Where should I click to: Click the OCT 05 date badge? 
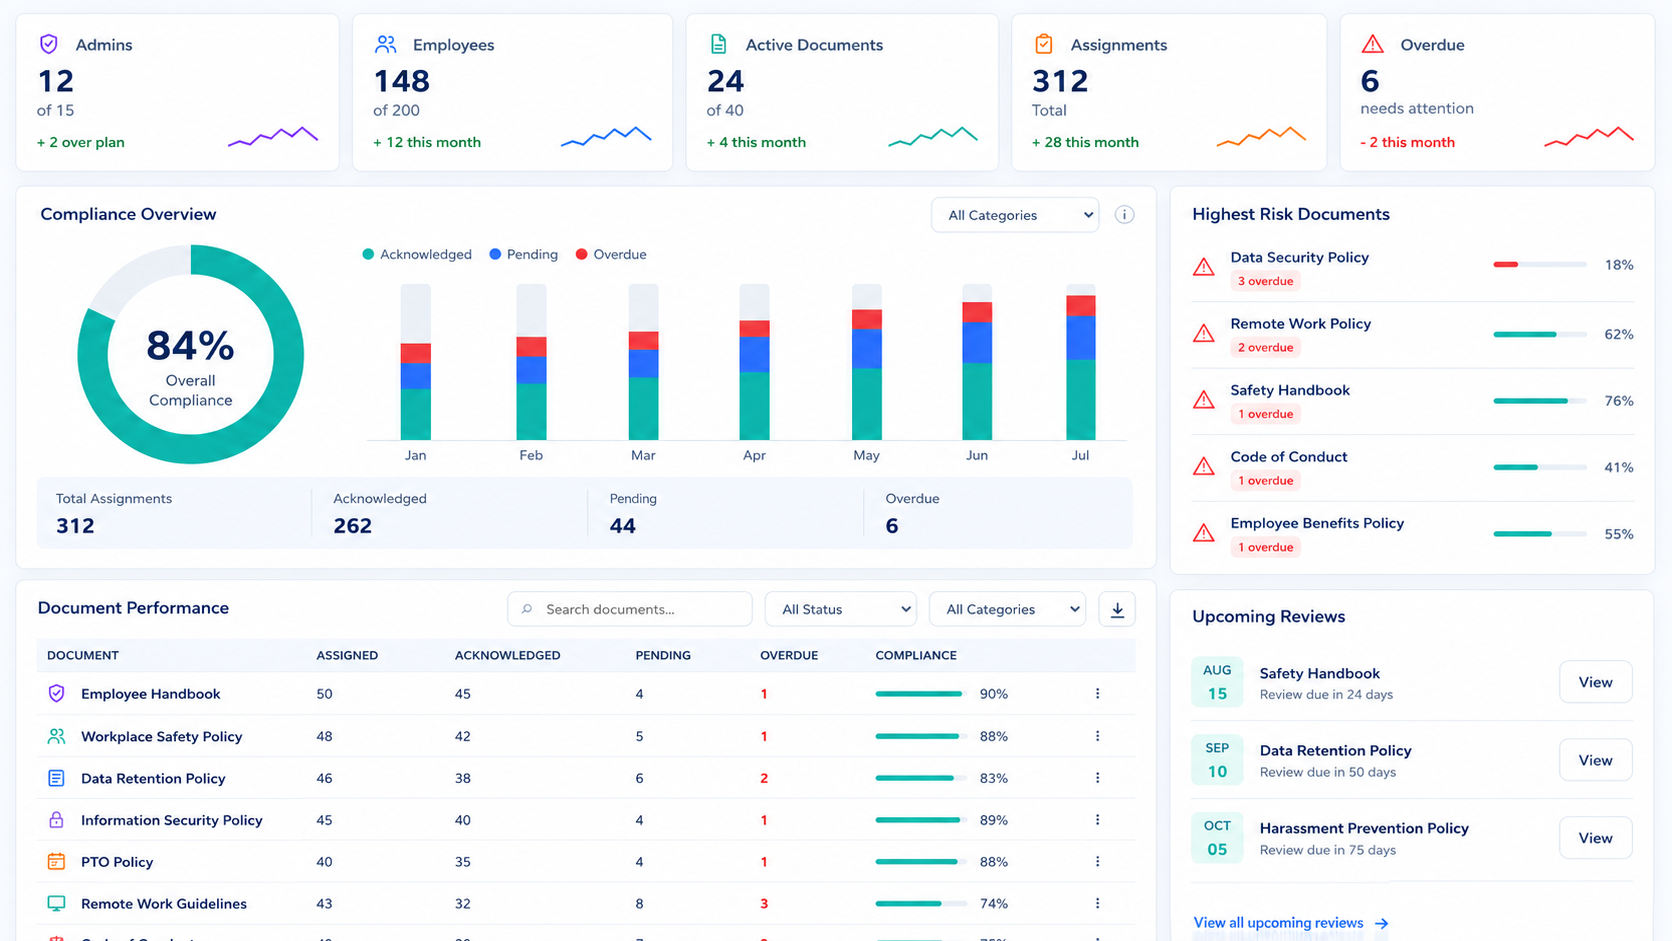(x=1217, y=838)
